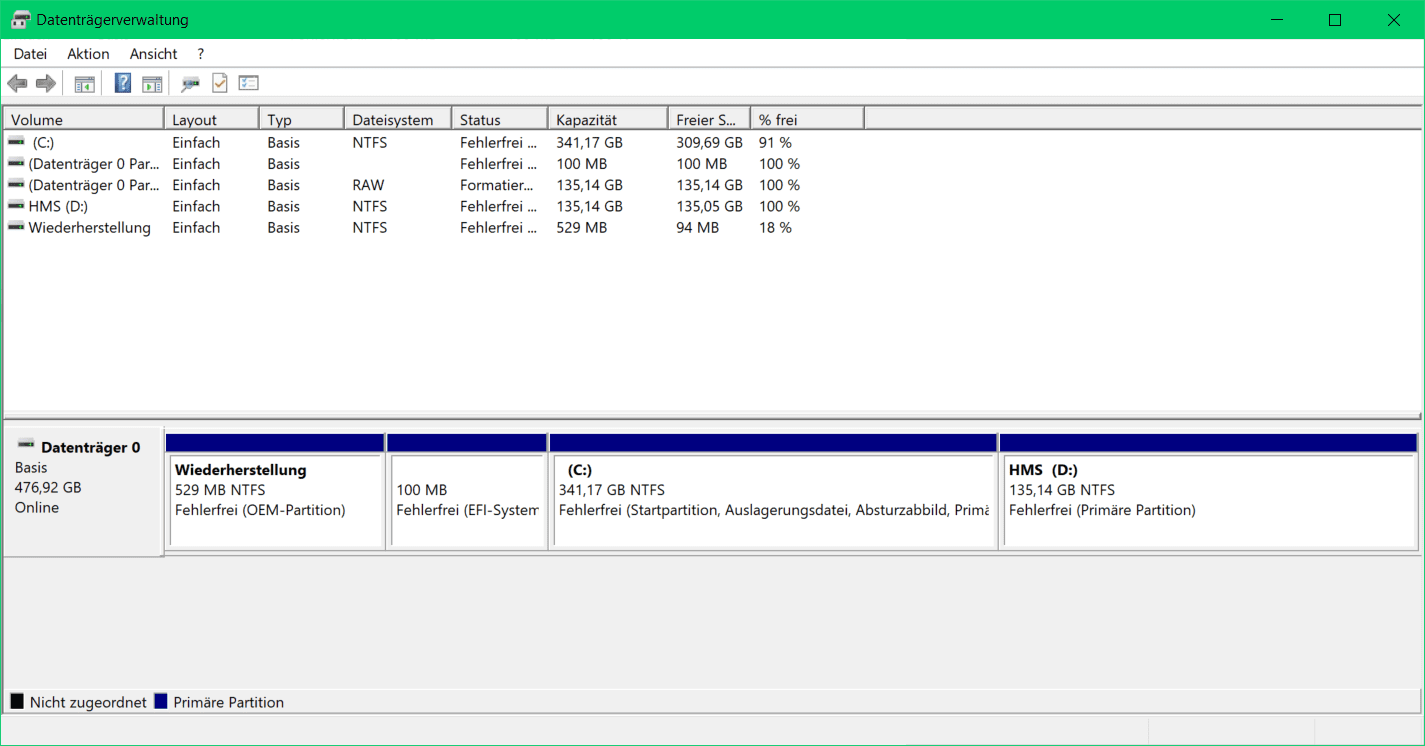
Task: Select the 100 MB EFI partition block
Action: [467, 491]
